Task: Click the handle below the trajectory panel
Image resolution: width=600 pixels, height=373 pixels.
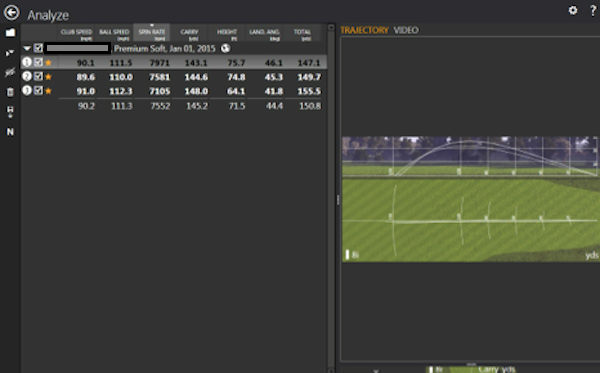Action: pyautogui.click(x=471, y=364)
